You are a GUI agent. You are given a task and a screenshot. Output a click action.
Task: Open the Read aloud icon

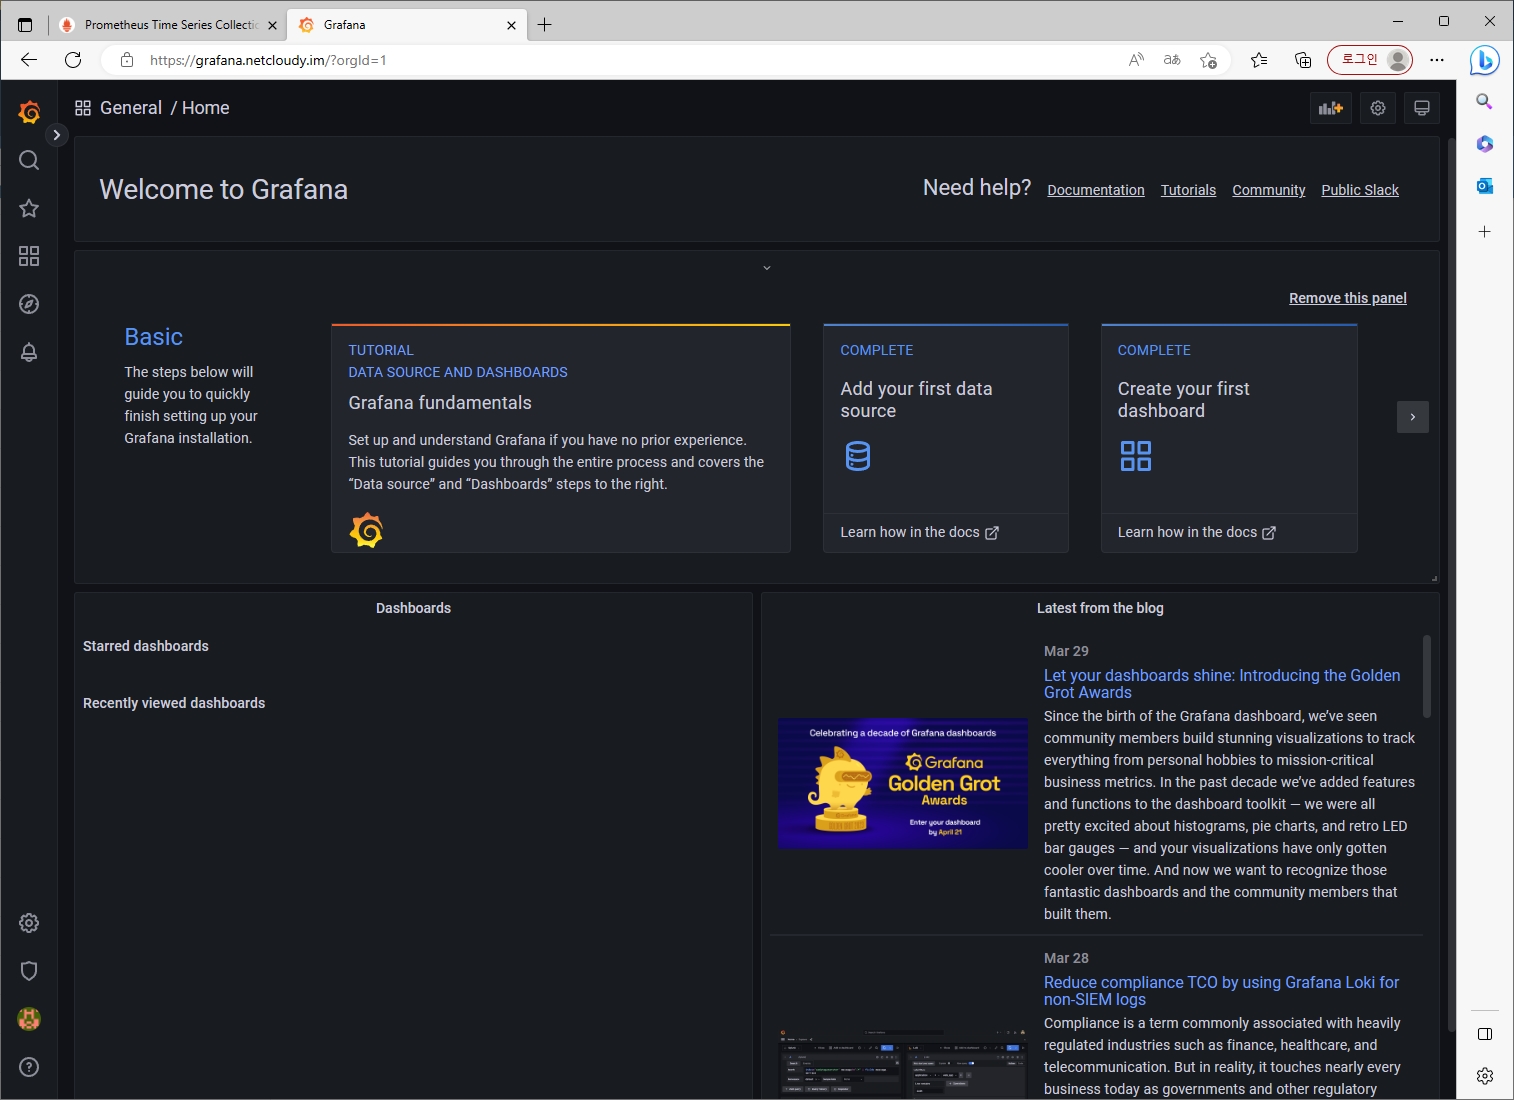pyautogui.click(x=1136, y=60)
